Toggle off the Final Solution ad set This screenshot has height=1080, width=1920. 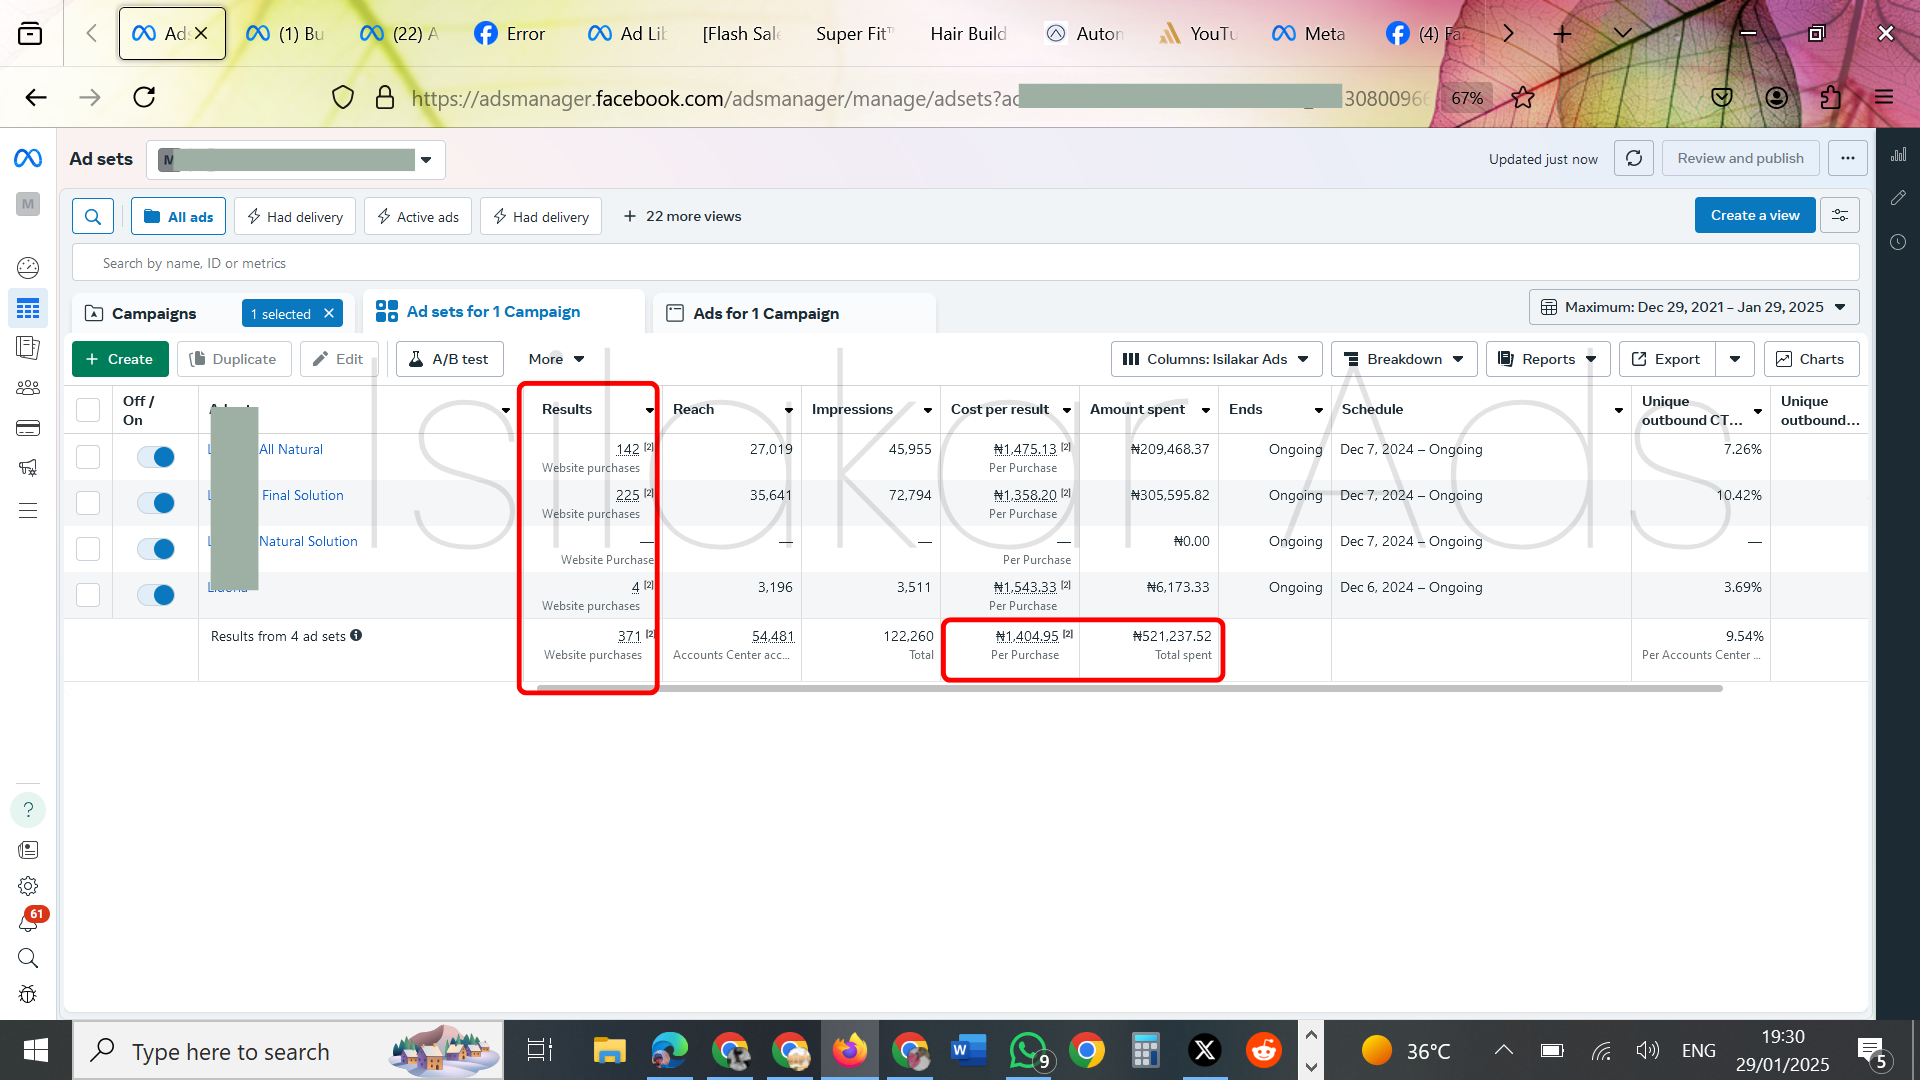[x=156, y=503]
